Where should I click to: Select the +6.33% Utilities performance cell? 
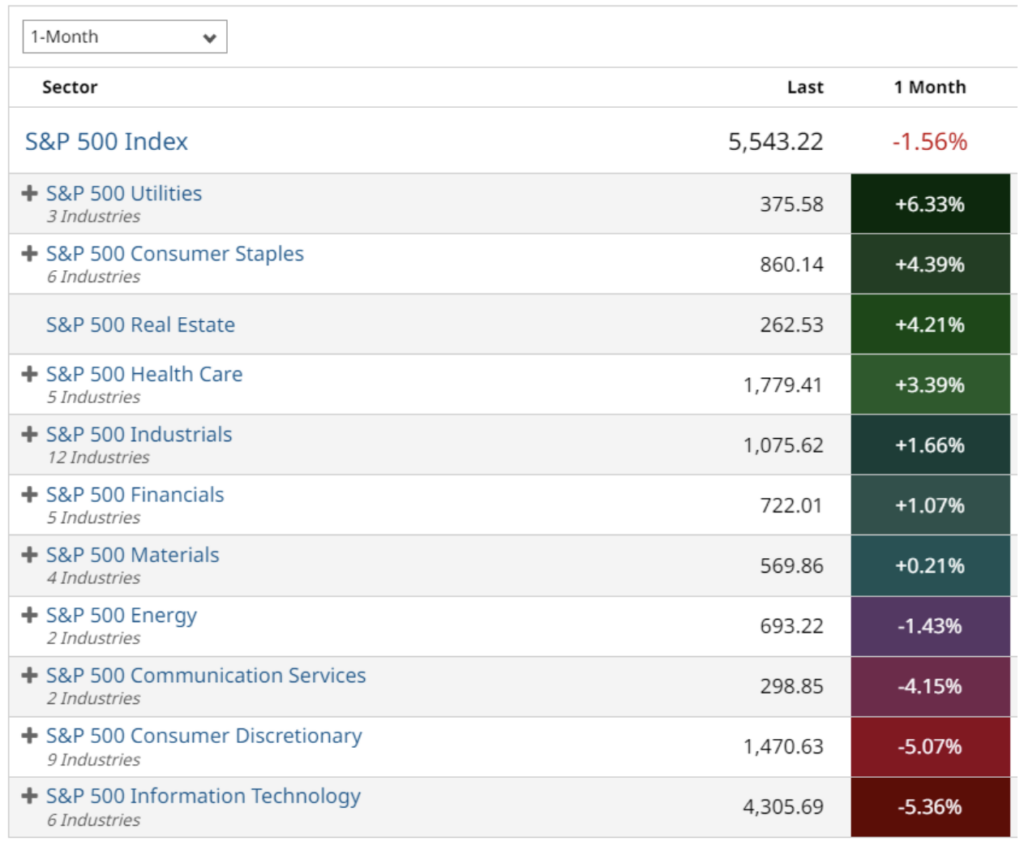pos(930,204)
